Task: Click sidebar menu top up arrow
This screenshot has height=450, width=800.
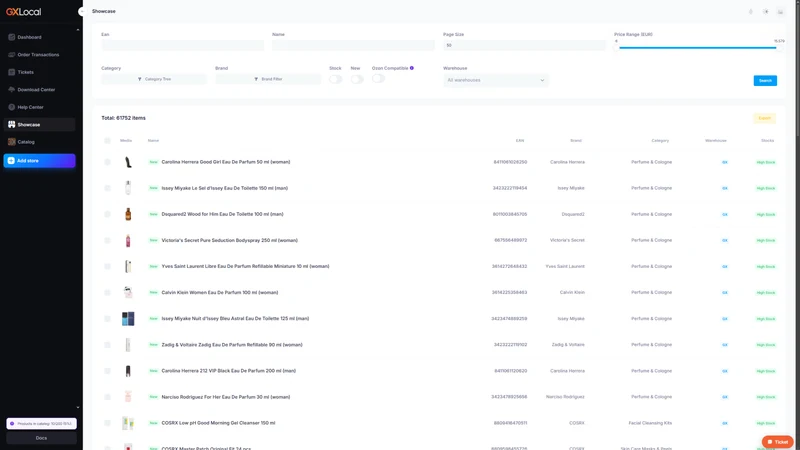Action: [x=78, y=30]
